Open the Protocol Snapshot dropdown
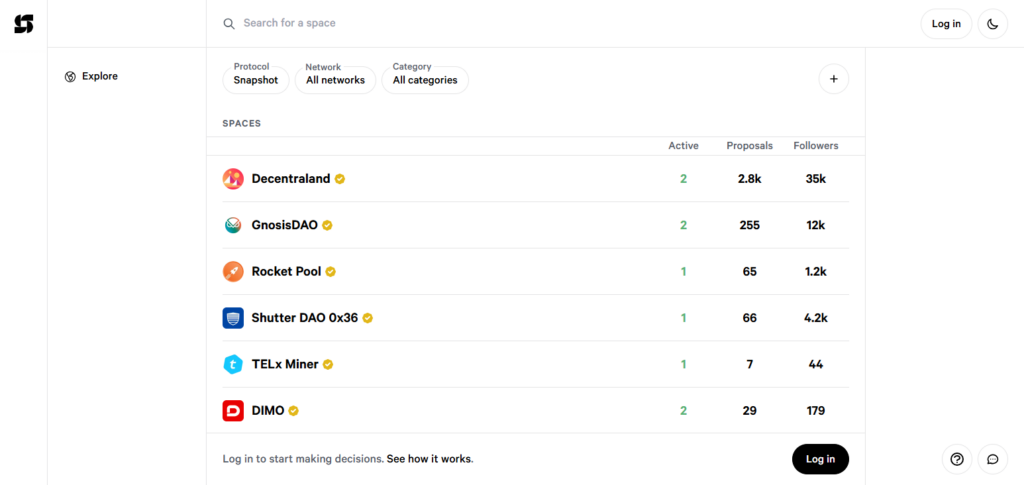Screen dimensions: 1024x485 pyautogui.click(x=256, y=80)
